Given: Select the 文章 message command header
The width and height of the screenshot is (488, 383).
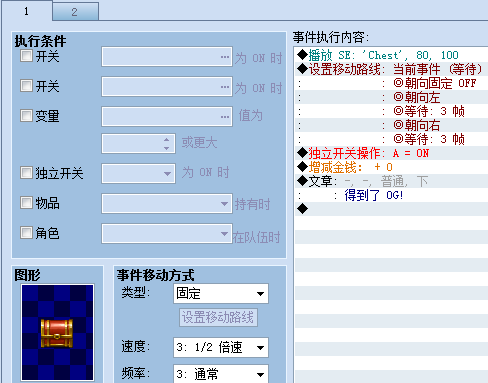Looking at the screenshot, I should [391, 181].
